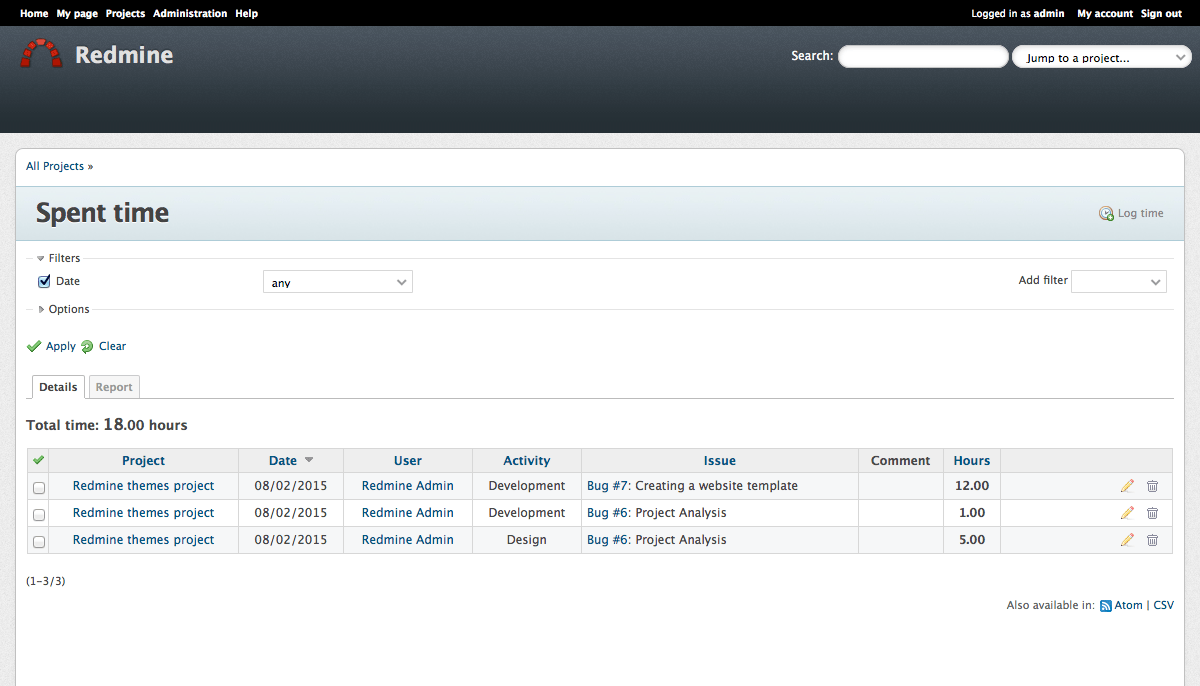Viewport: 1200px width, 686px height.
Task: Download the CSV export link
Action: click(x=1163, y=606)
